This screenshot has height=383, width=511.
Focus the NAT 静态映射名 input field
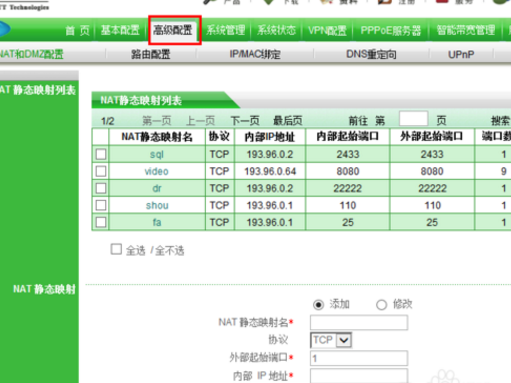pyautogui.click(x=359, y=322)
